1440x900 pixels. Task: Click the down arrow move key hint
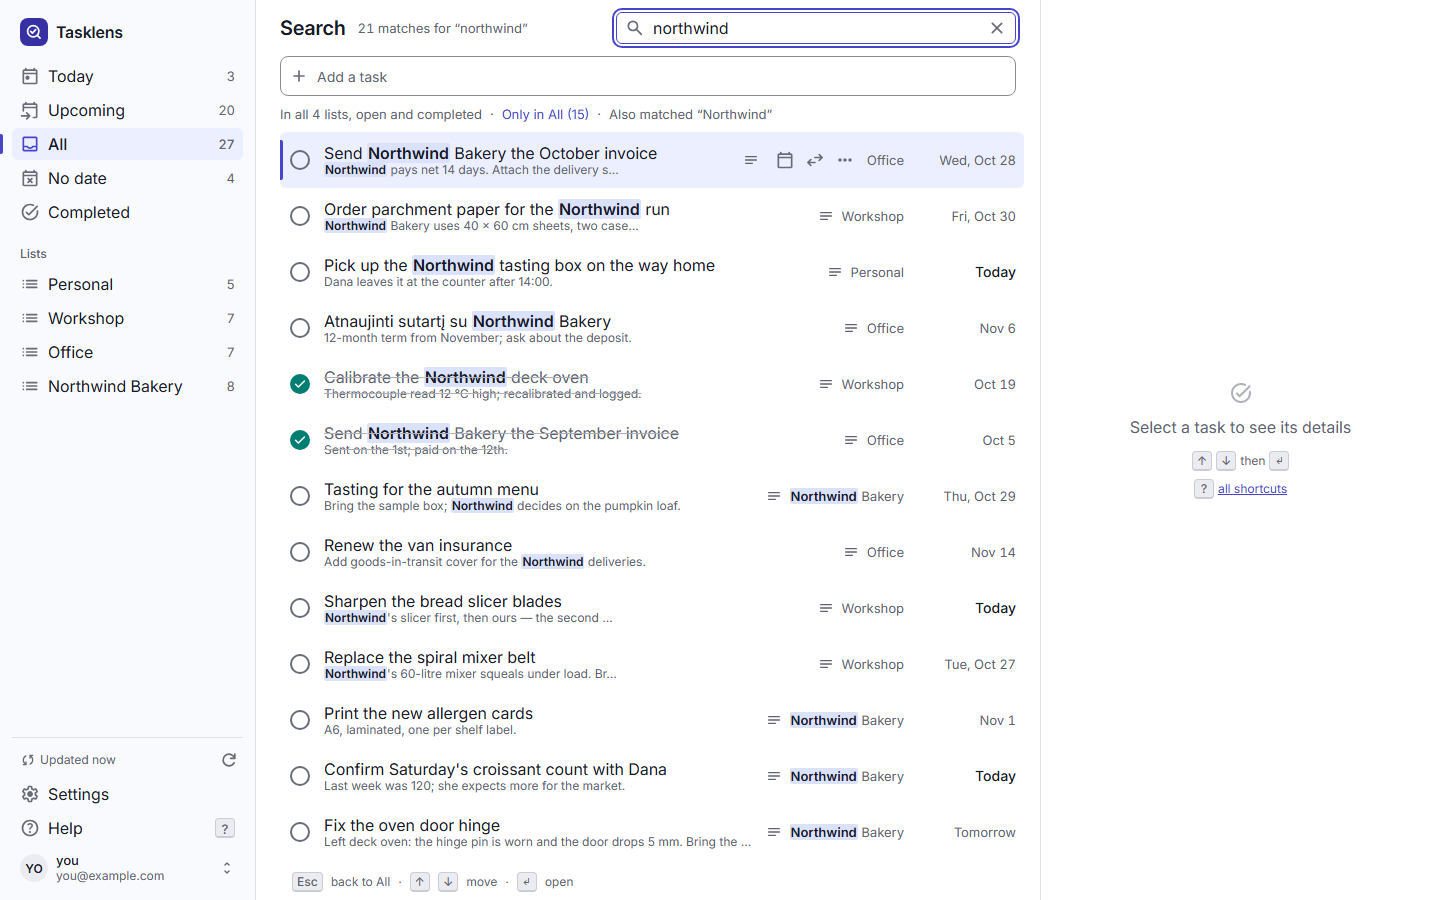[448, 882]
